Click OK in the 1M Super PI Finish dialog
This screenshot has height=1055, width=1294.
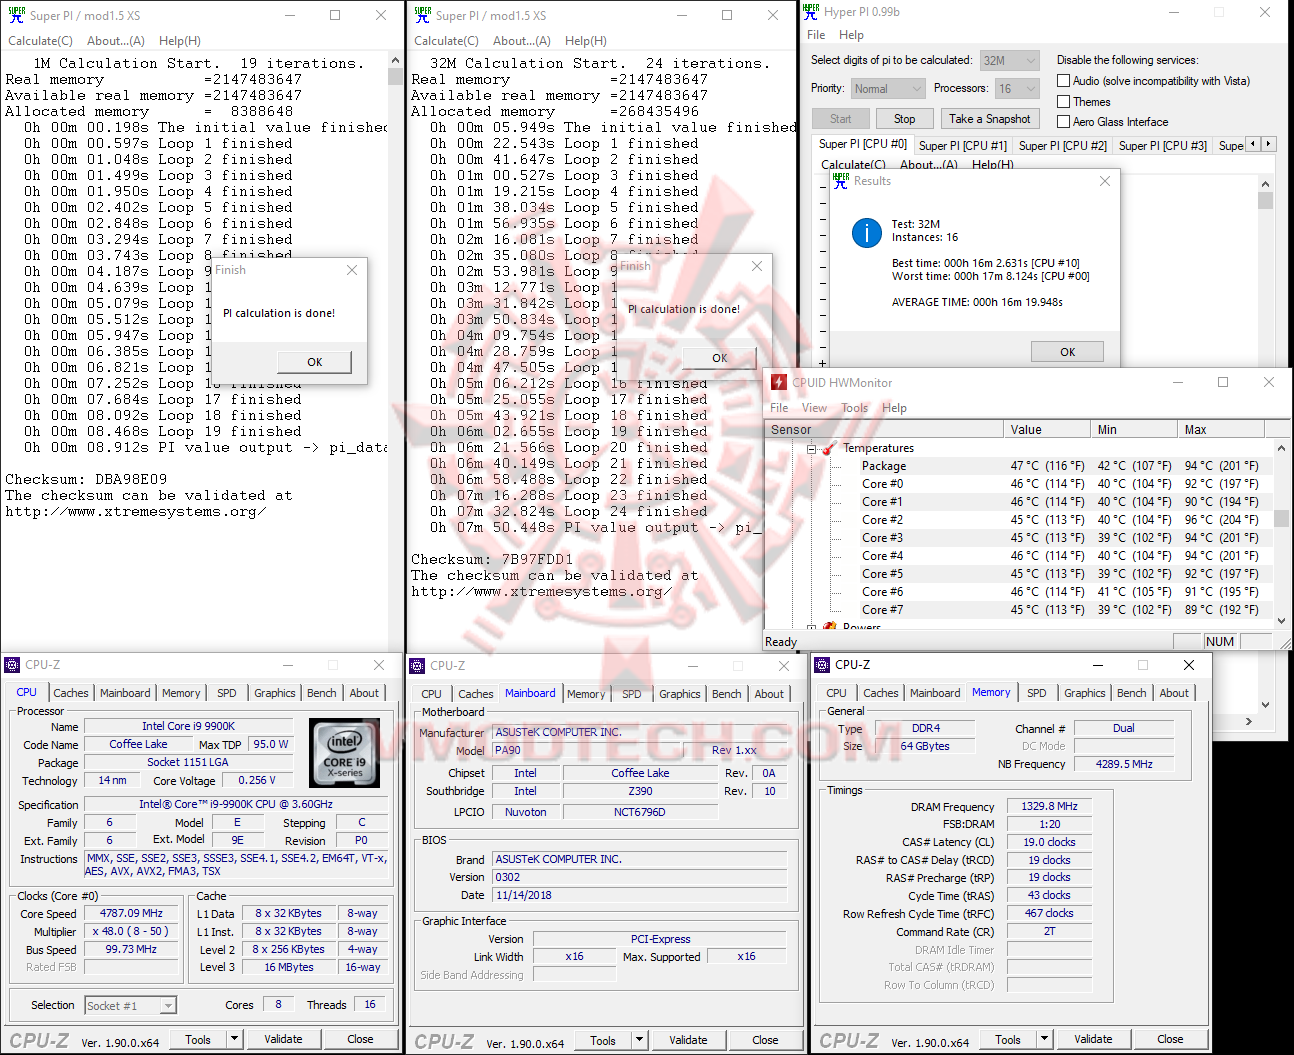[315, 362]
